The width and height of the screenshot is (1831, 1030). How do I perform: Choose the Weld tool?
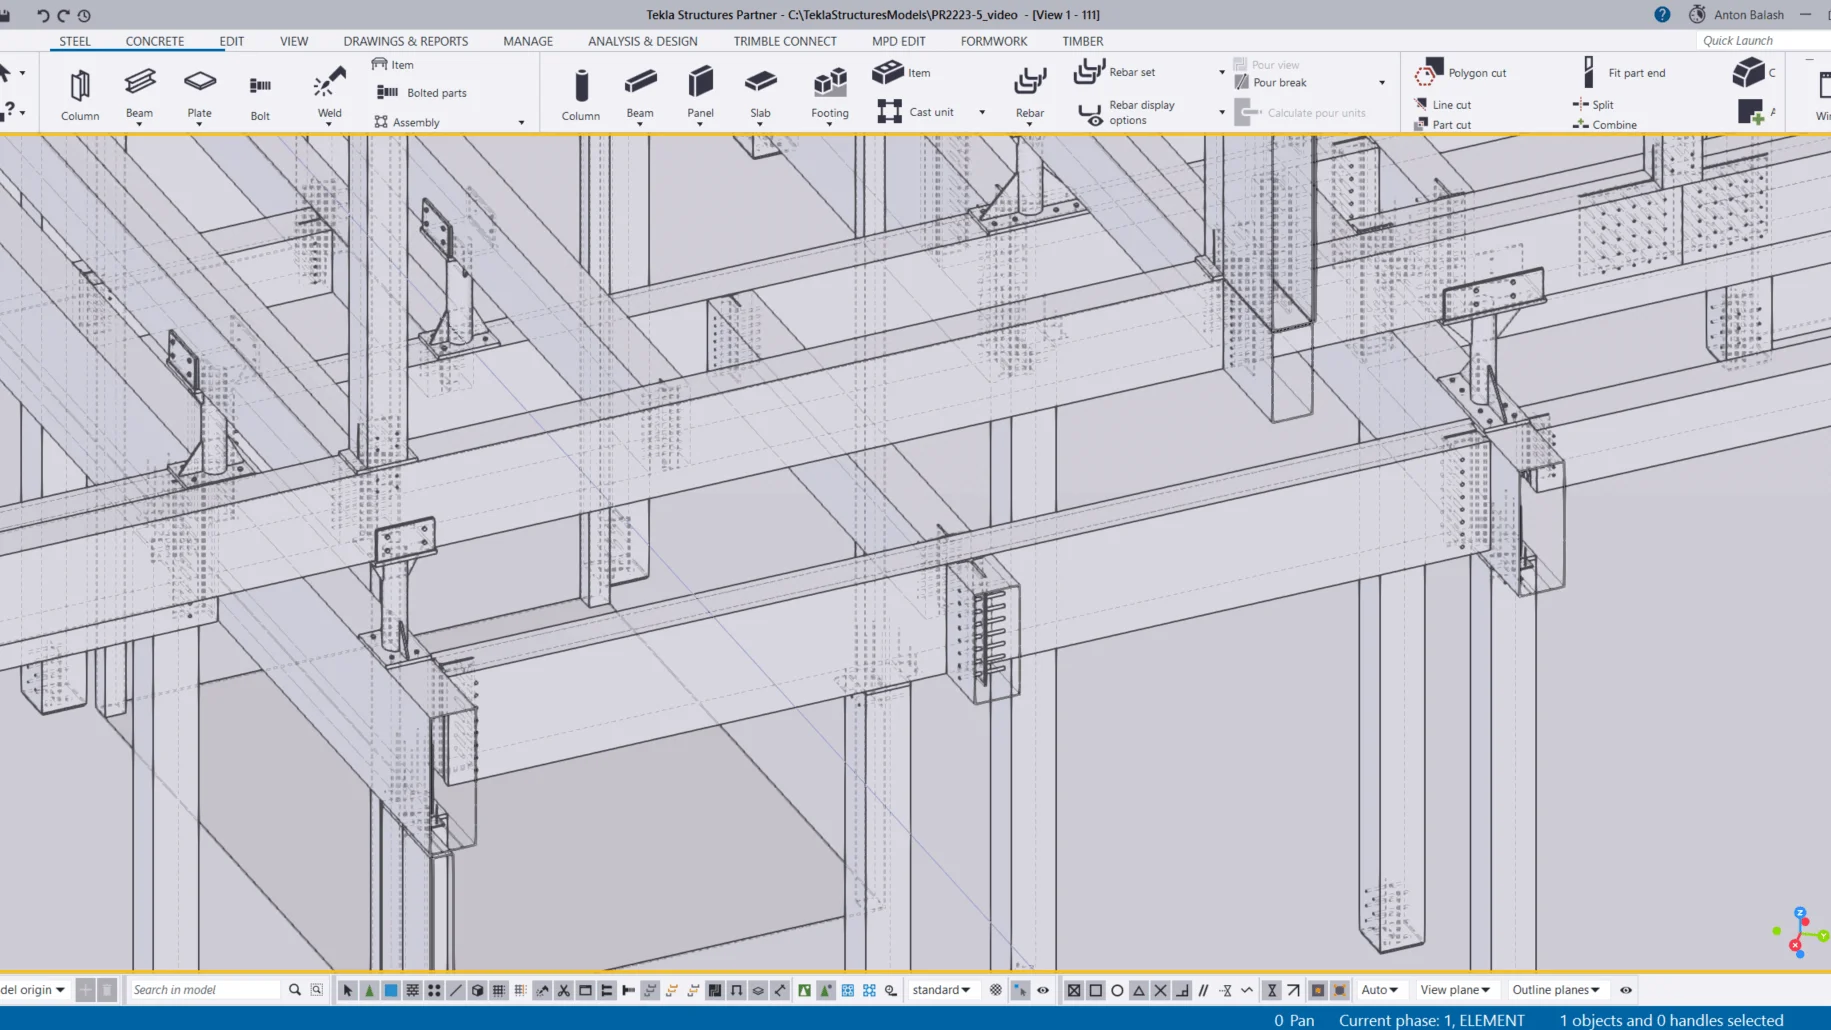[x=329, y=92]
